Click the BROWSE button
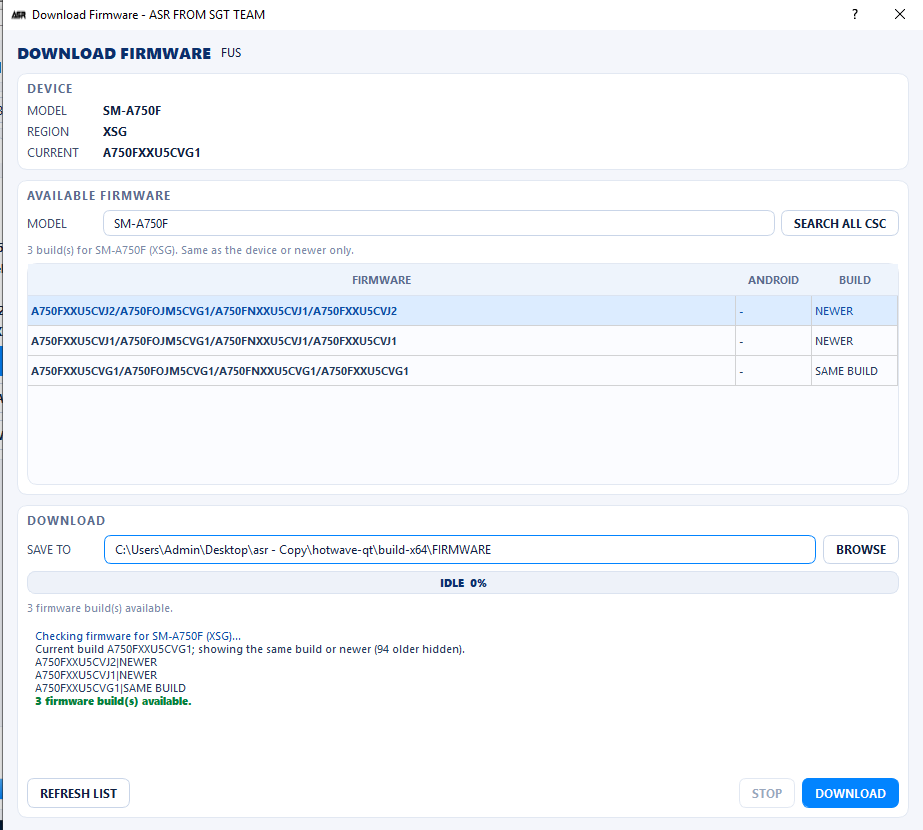 click(861, 549)
